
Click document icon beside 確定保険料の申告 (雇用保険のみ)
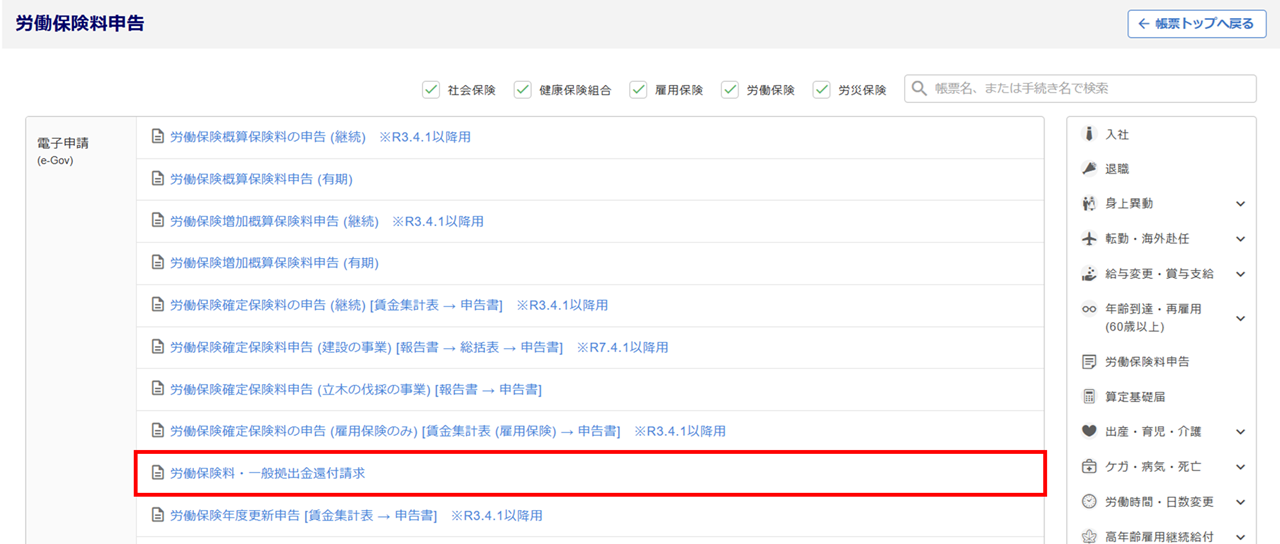[157, 431]
